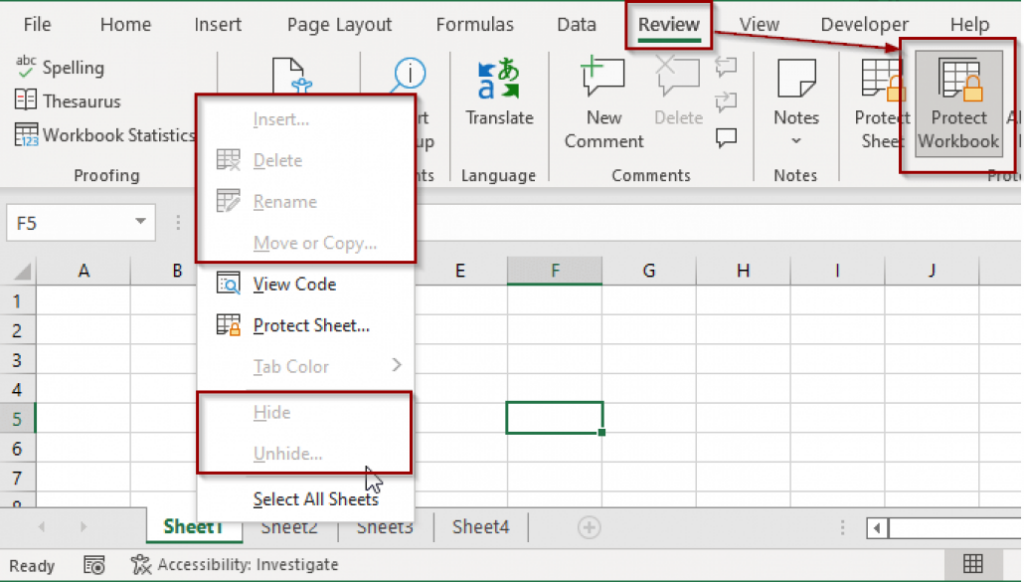Select column H header

tap(743, 270)
